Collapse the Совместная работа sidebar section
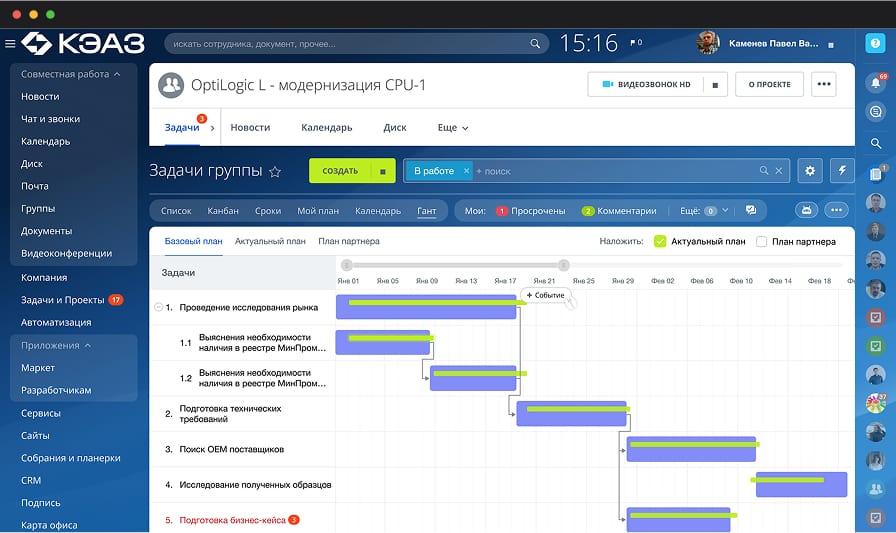The height and width of the screenshot is (533, 896). [117, 74]
